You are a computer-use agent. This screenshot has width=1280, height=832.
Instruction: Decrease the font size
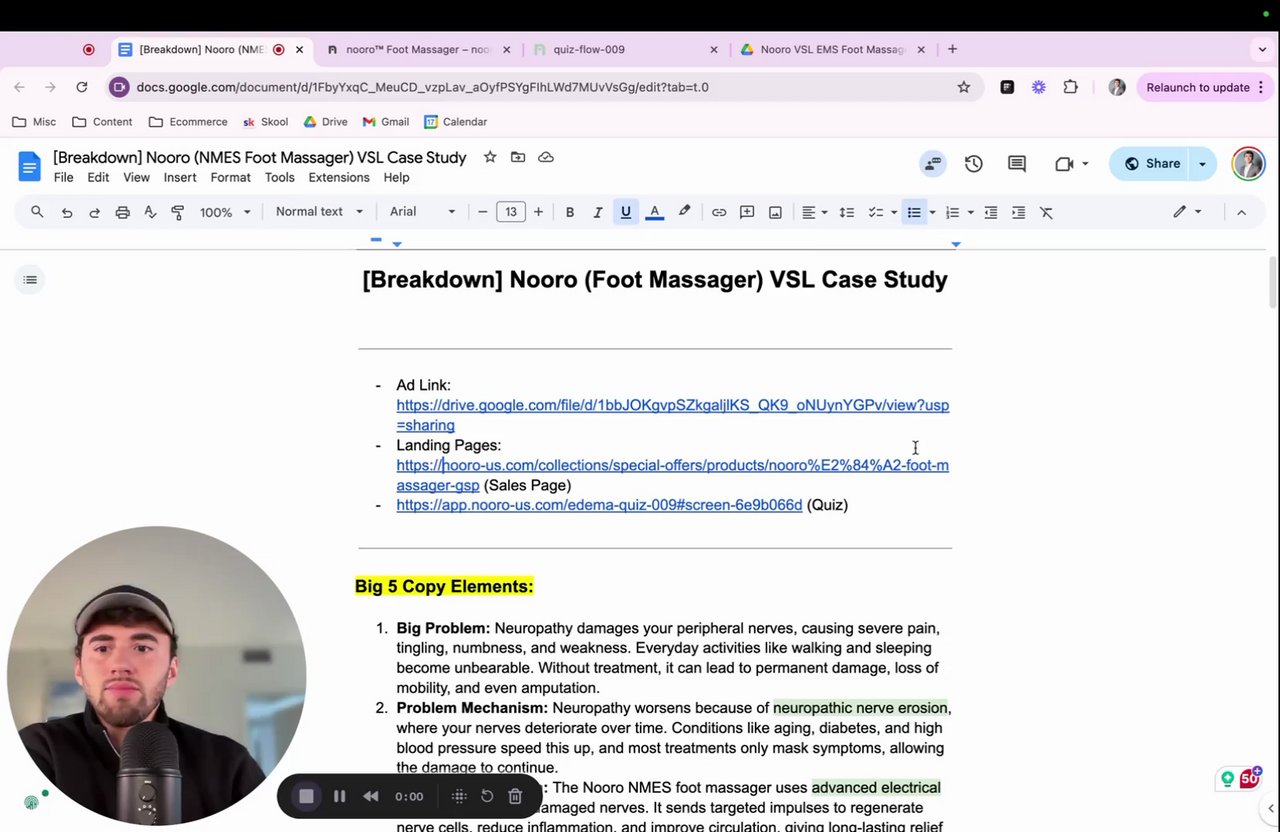tap(483, 212)
